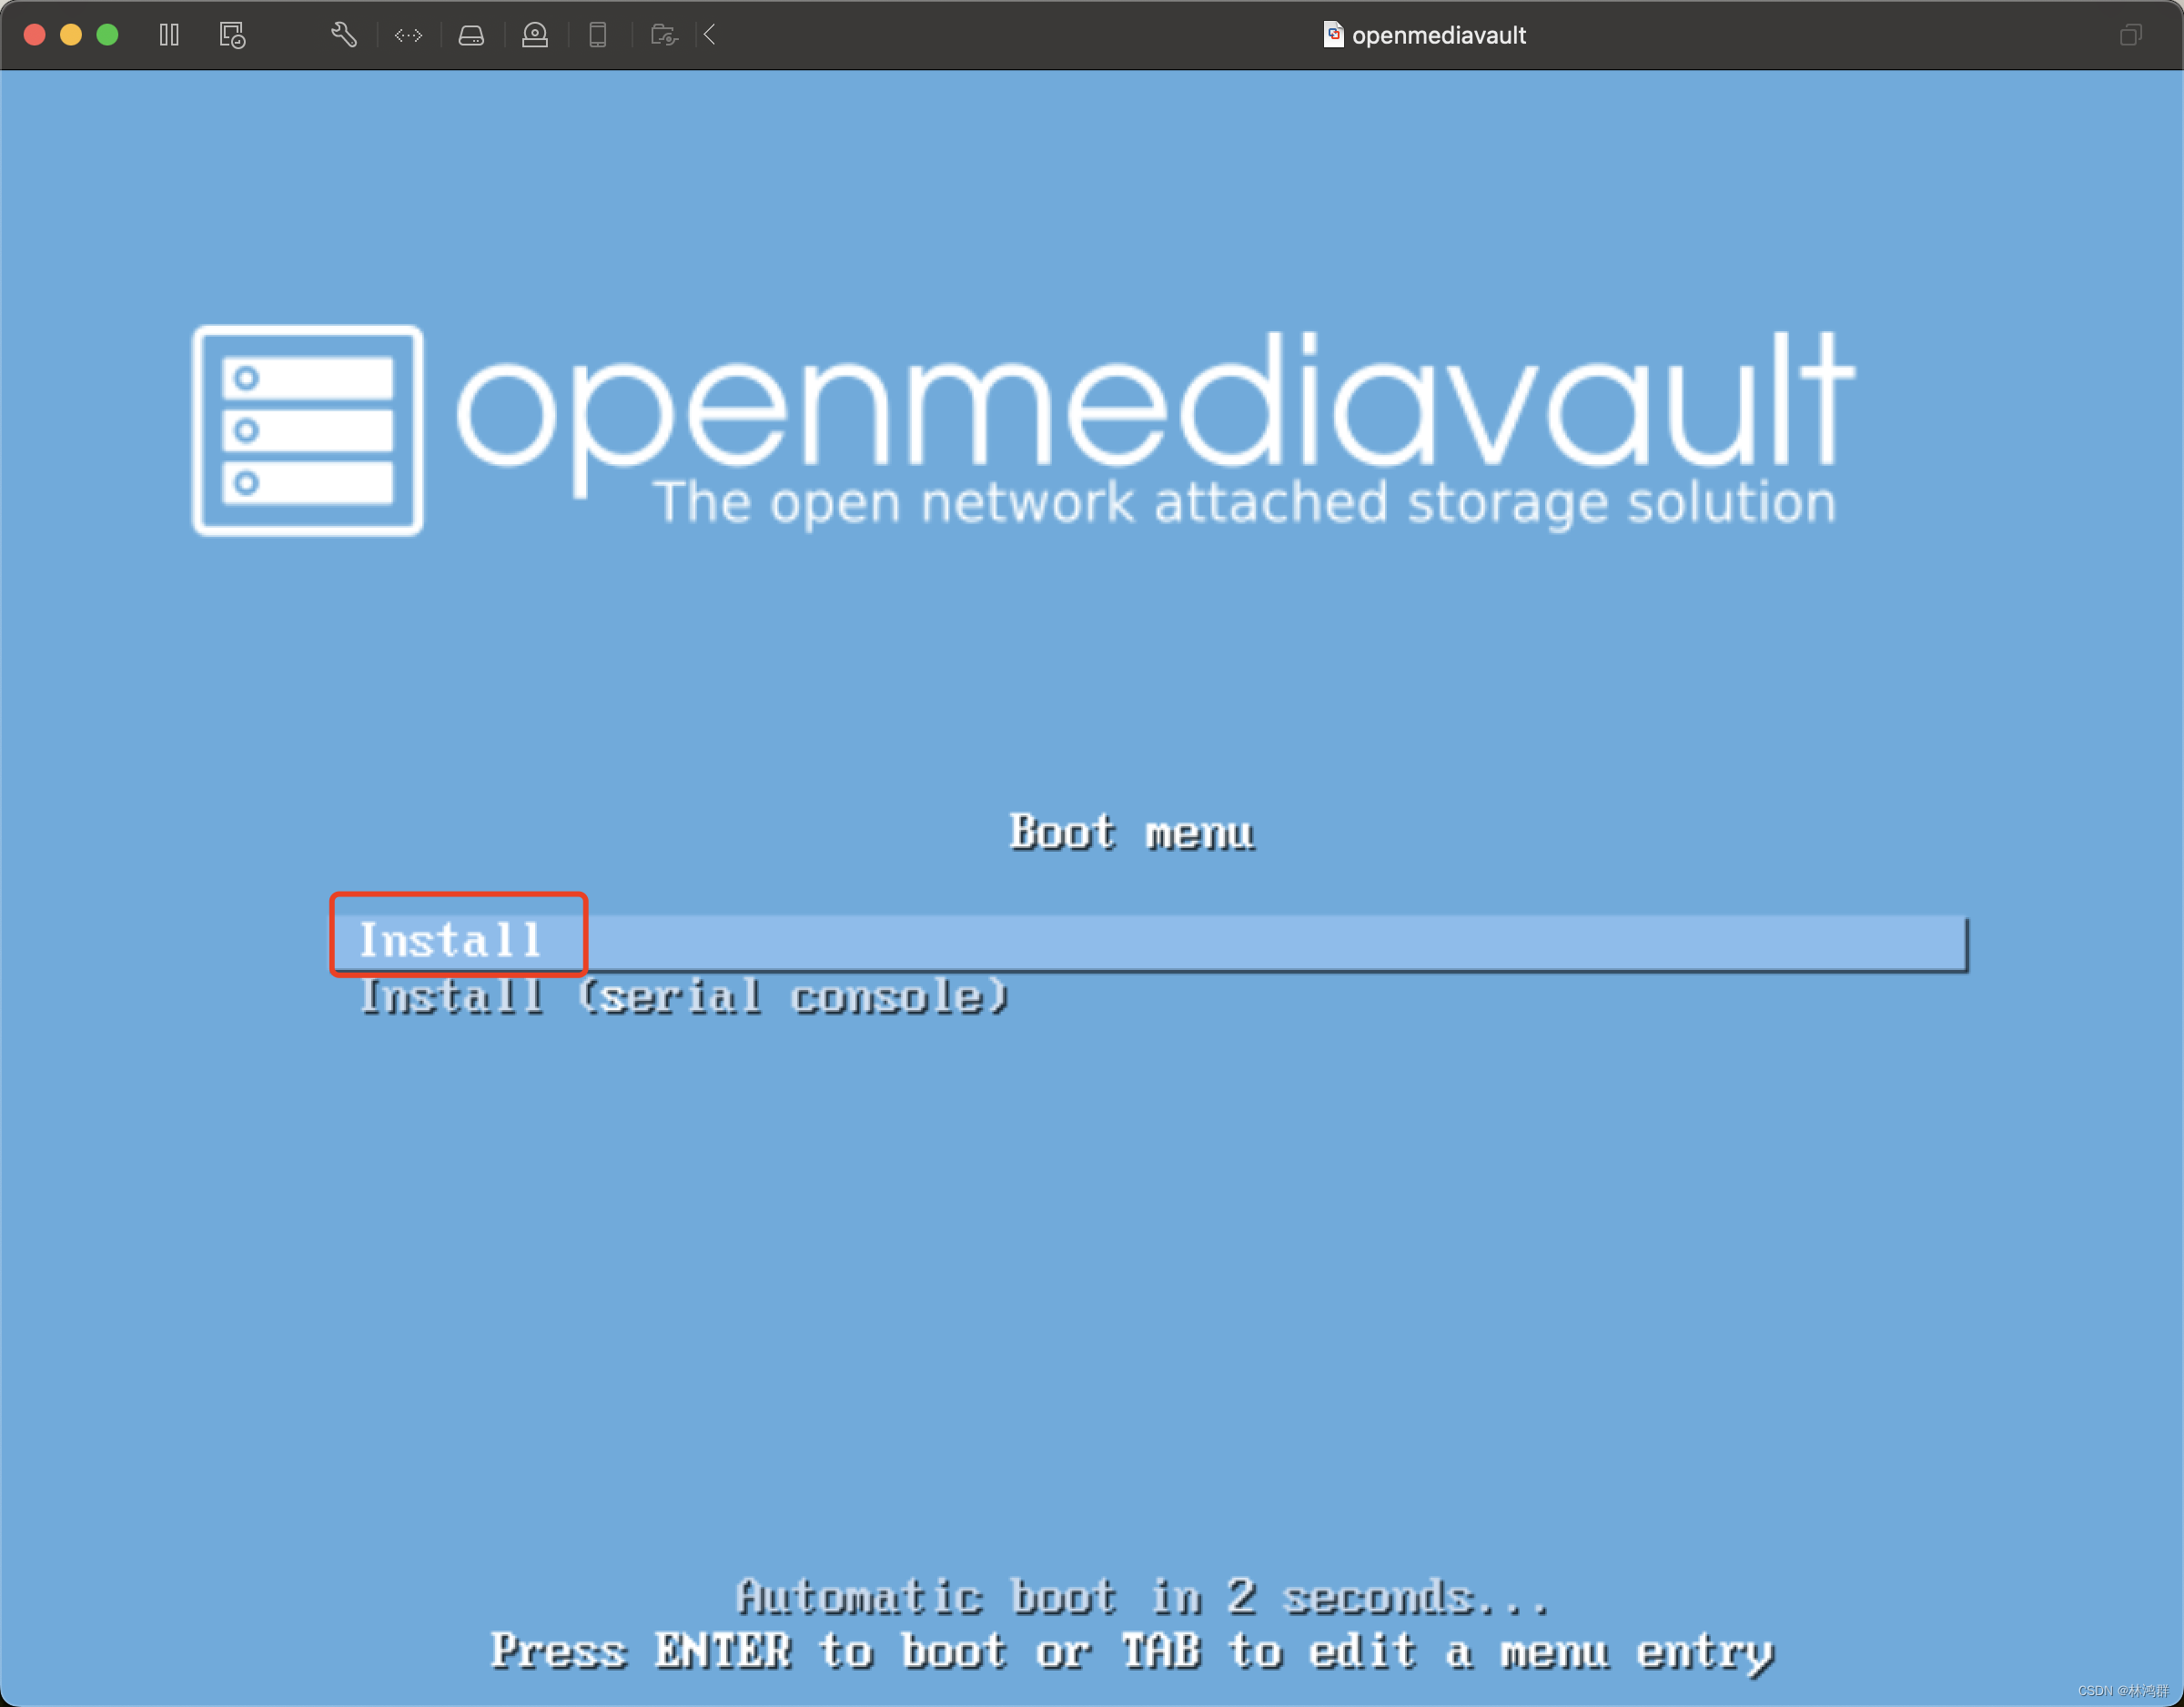Click the hard disk drive icon

pos(471,35)
